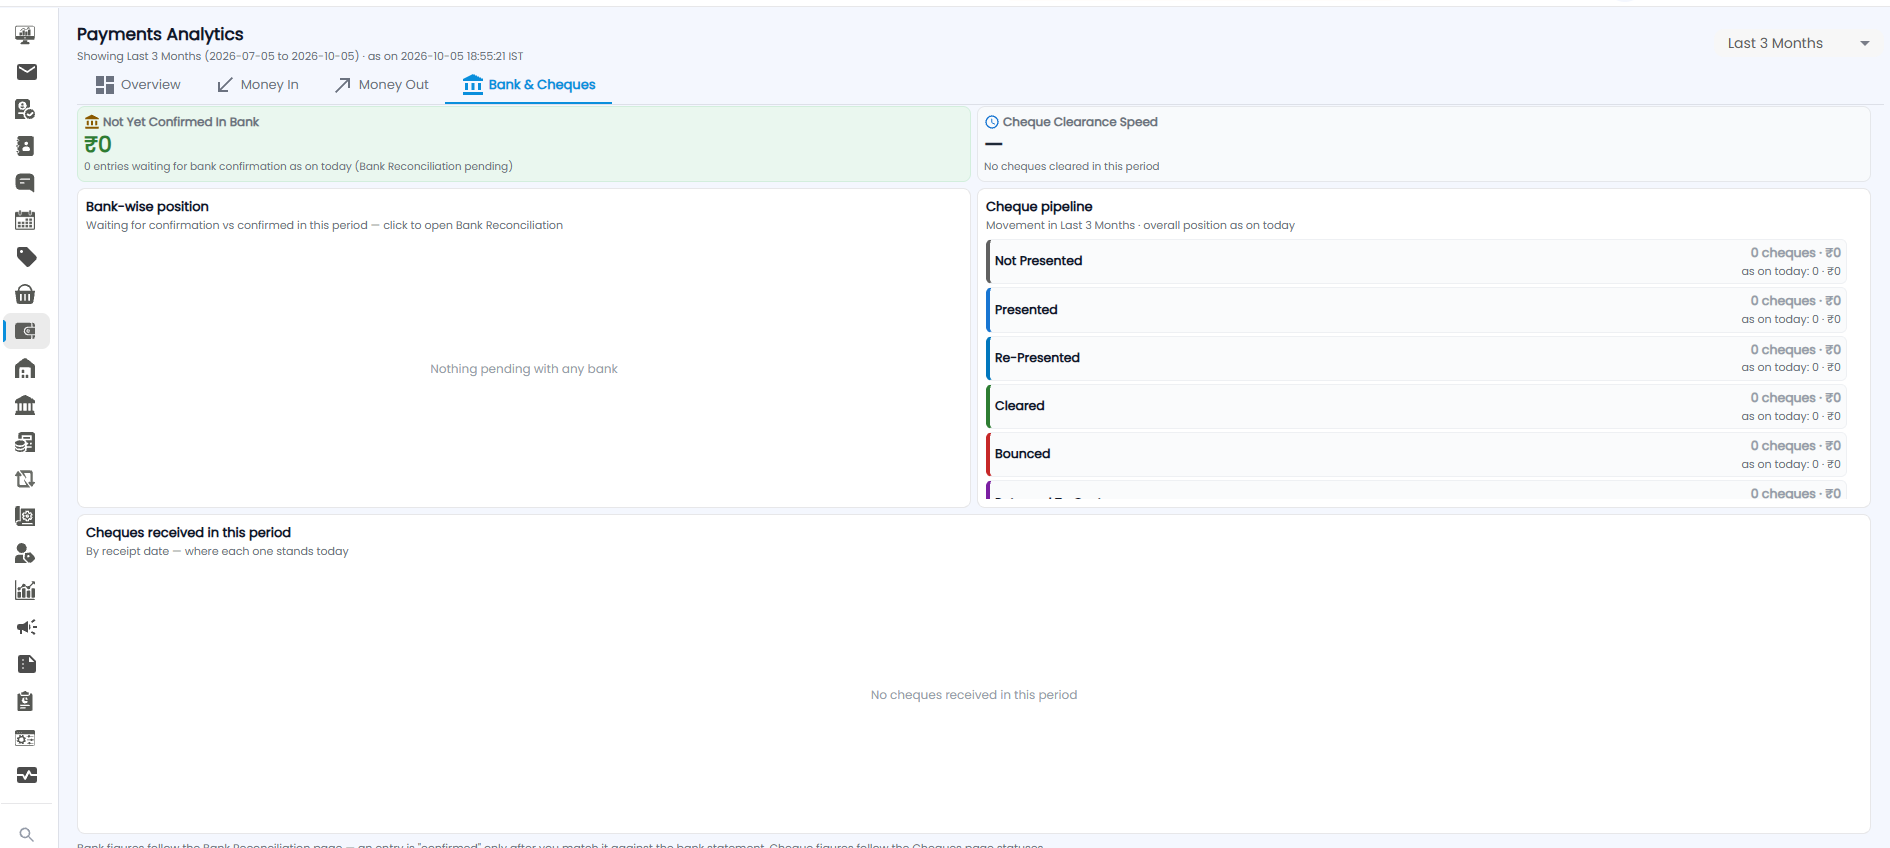Image resolution: width=1890 pixels, height=848 pixels.
Task: Switch to the Money Out tab
Action: (x=382, y=85)
